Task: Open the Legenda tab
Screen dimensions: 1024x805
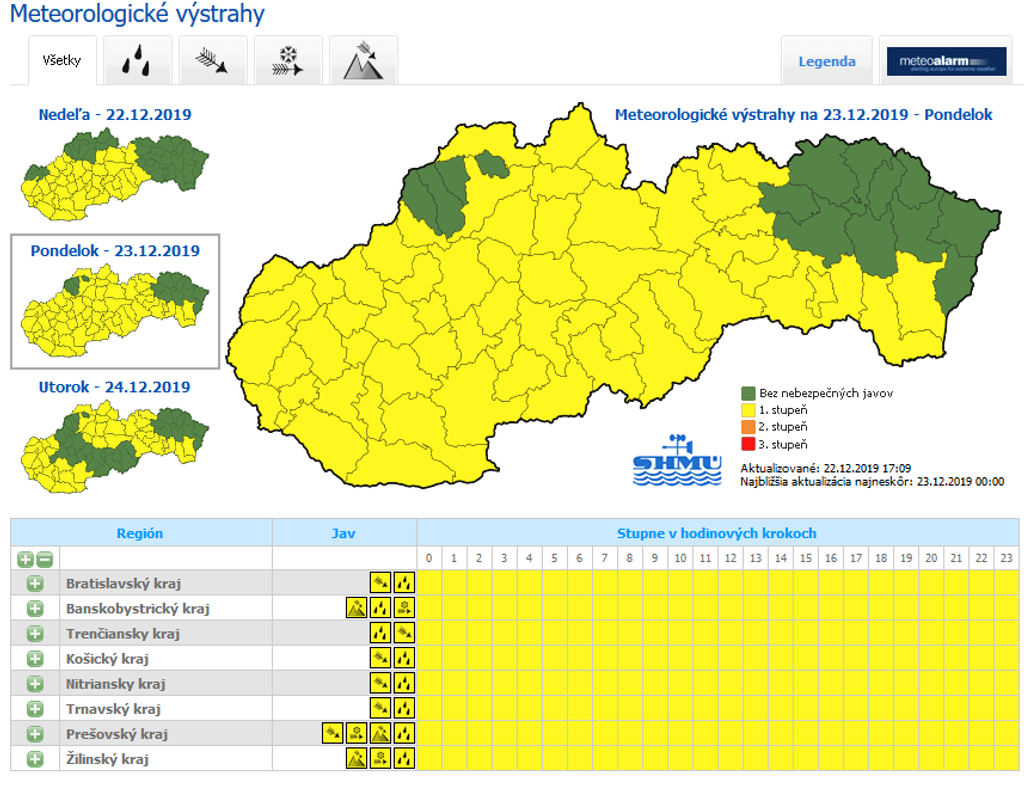Action: pos(826,62)
